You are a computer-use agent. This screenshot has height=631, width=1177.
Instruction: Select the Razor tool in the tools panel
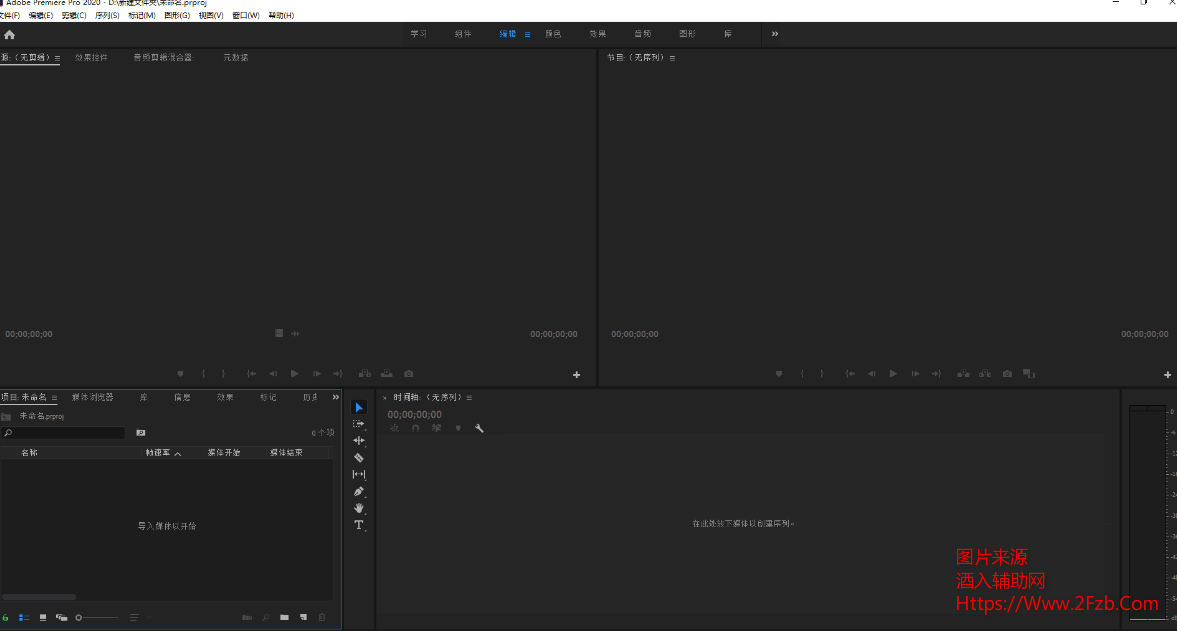(359, 457)
